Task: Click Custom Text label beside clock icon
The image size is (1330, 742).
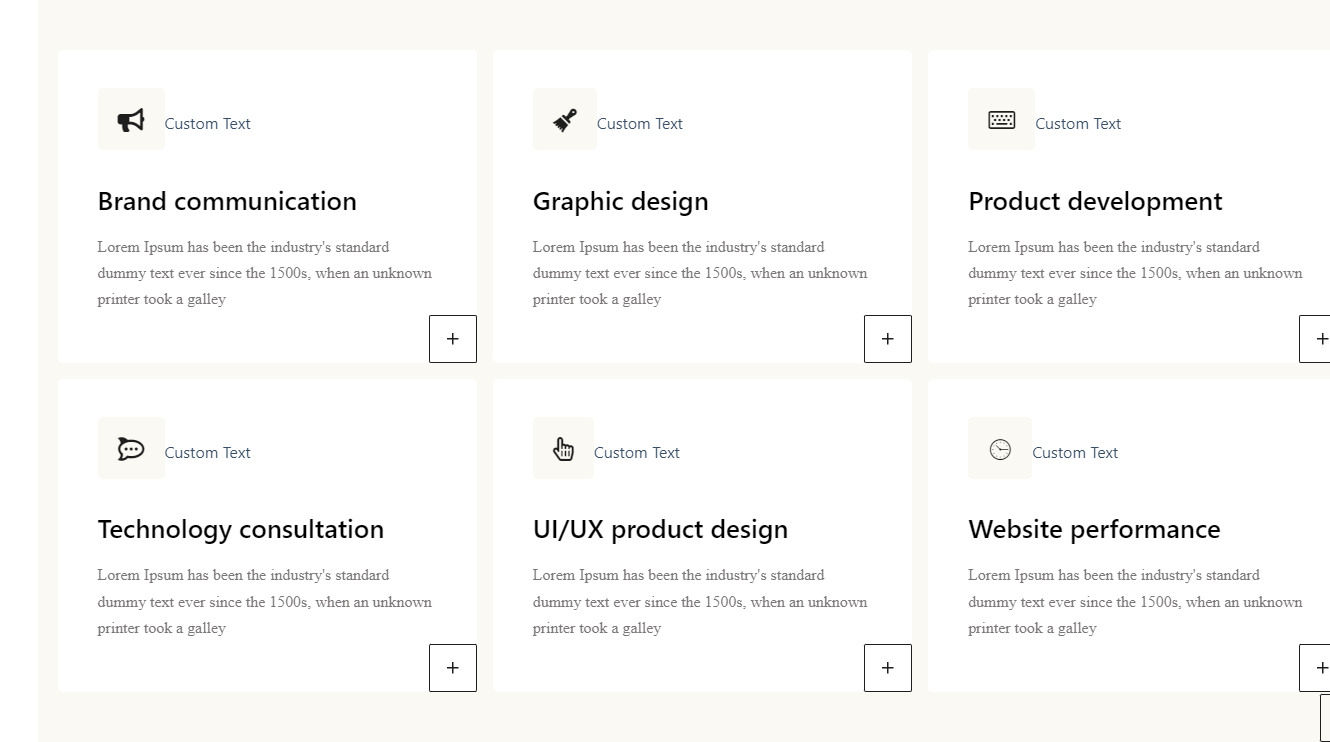Action: (1075, 453)
